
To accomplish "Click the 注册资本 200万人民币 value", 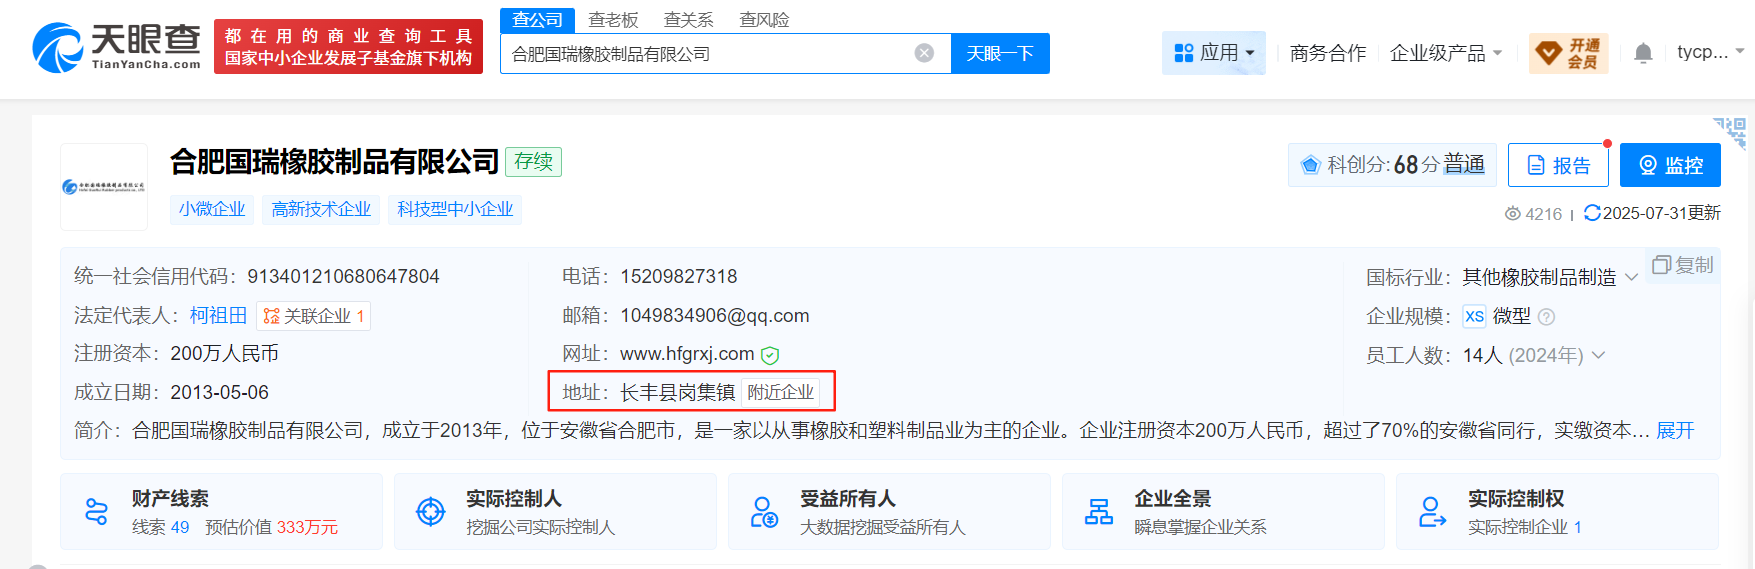I will (x=224, y=354).
